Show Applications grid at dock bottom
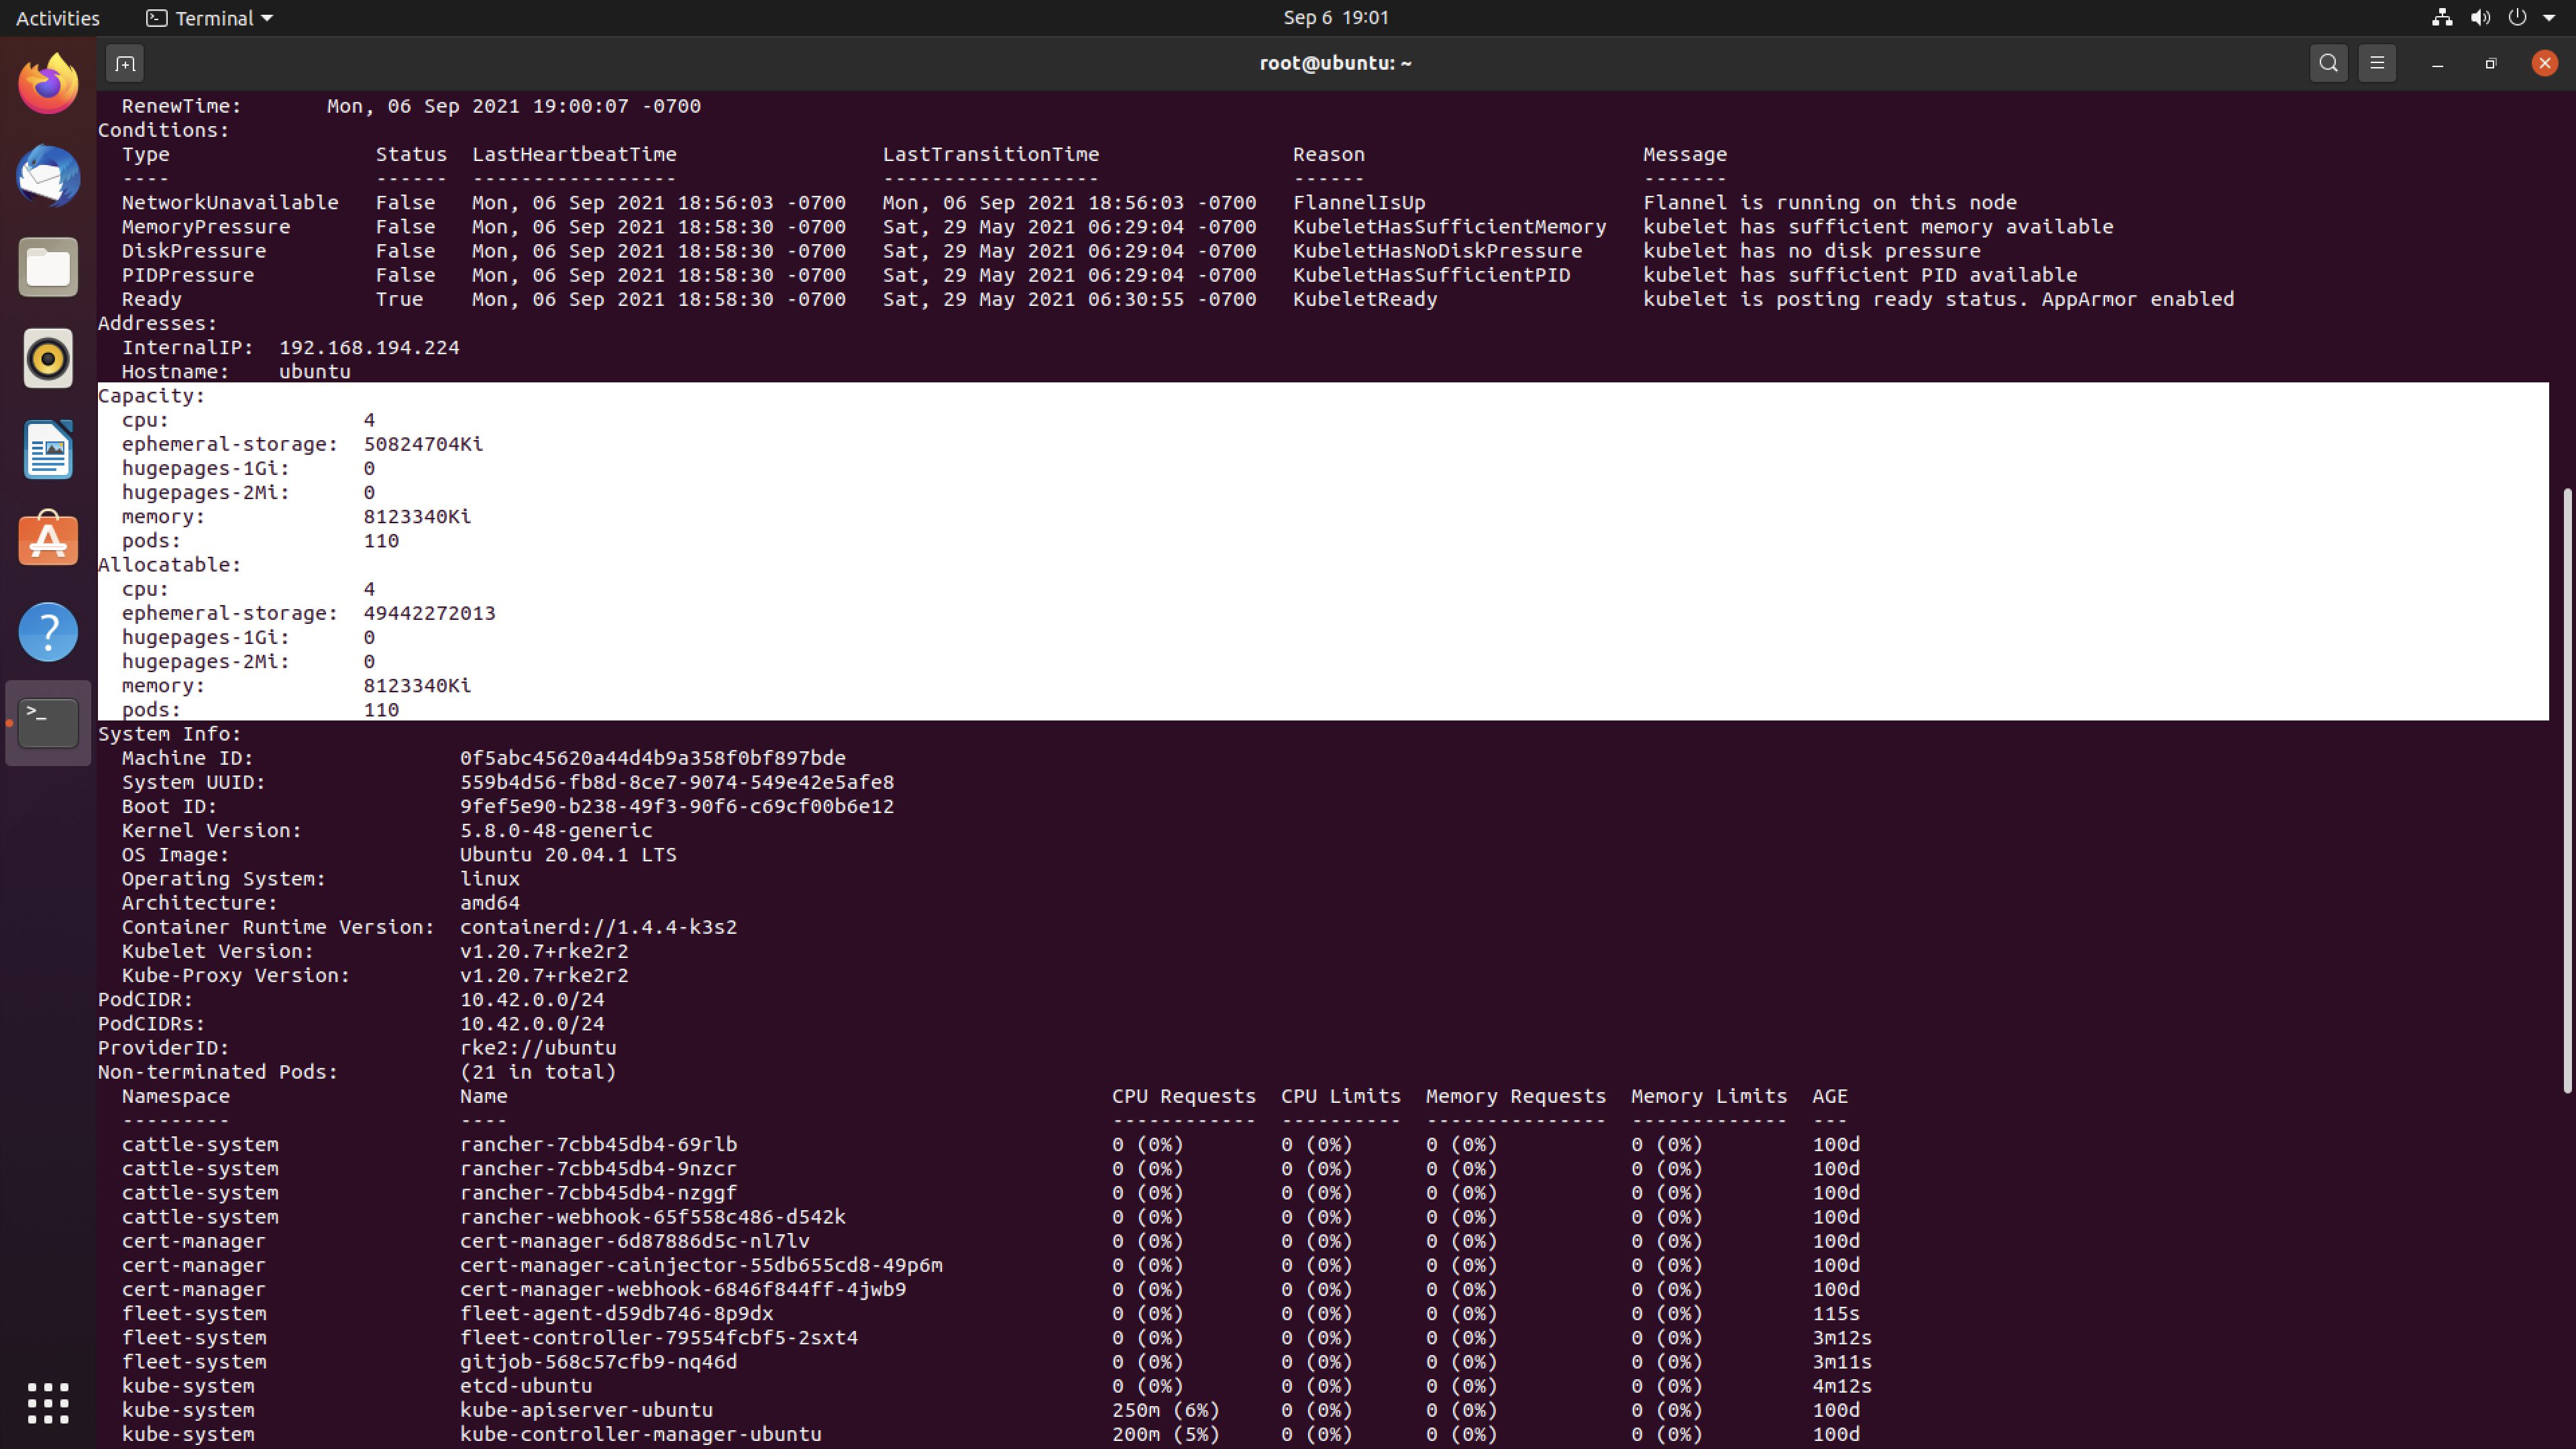The width and height of the screenshot is (2576, 1449). (48, 1403)
